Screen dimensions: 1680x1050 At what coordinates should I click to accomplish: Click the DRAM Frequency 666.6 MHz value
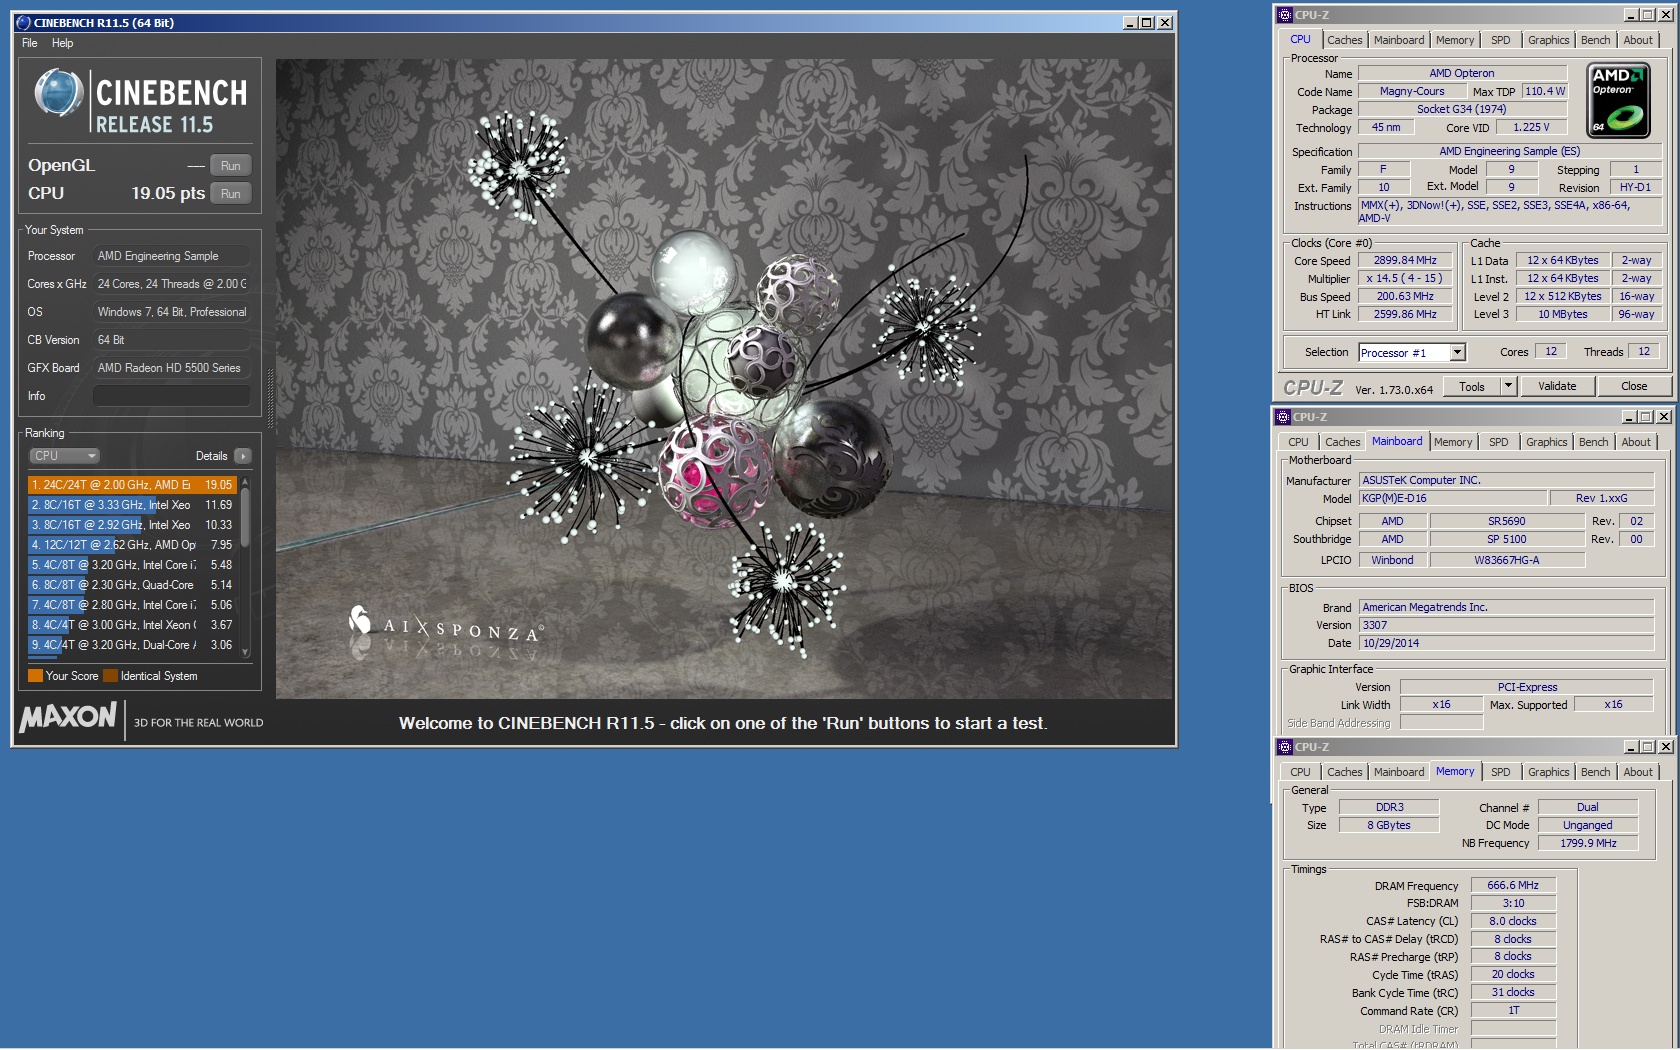1513,885
